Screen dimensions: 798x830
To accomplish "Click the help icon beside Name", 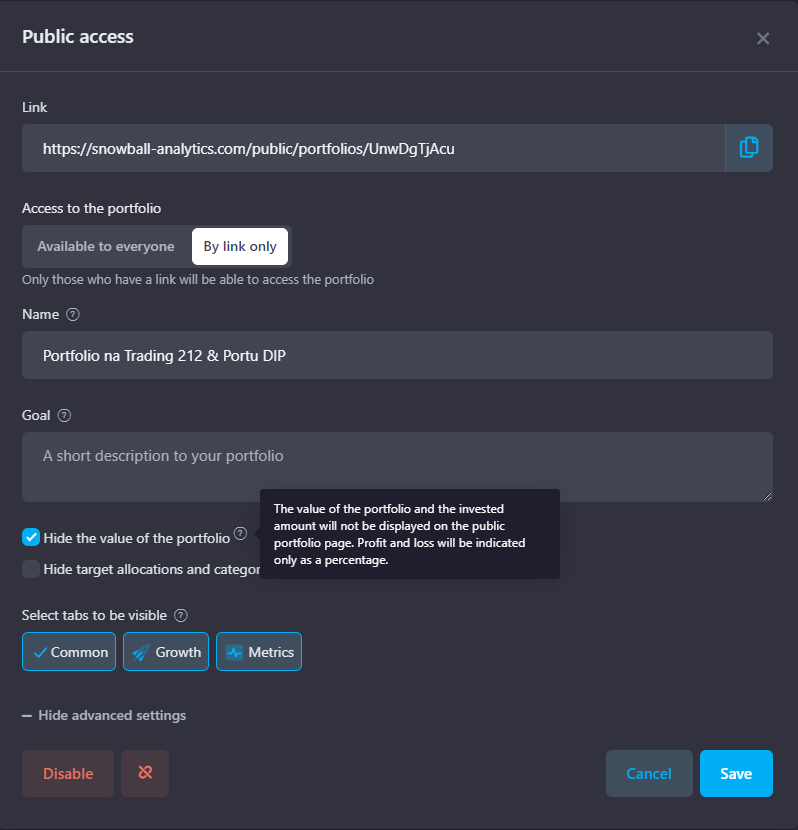I will 72,314.
